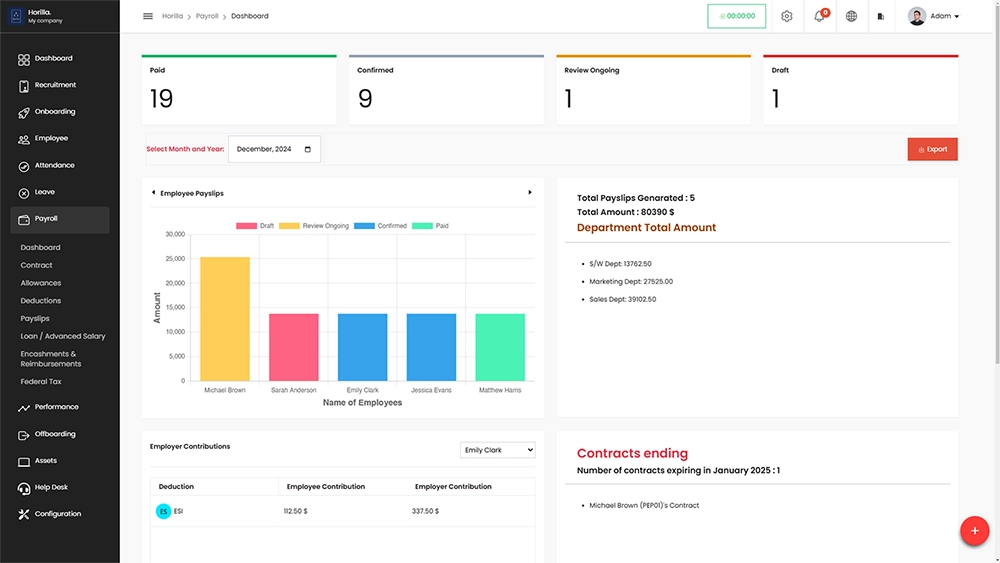The width and height of the screenshot is (1000, 563).
Task: Show next chart with right arrow
Action: 530,192
